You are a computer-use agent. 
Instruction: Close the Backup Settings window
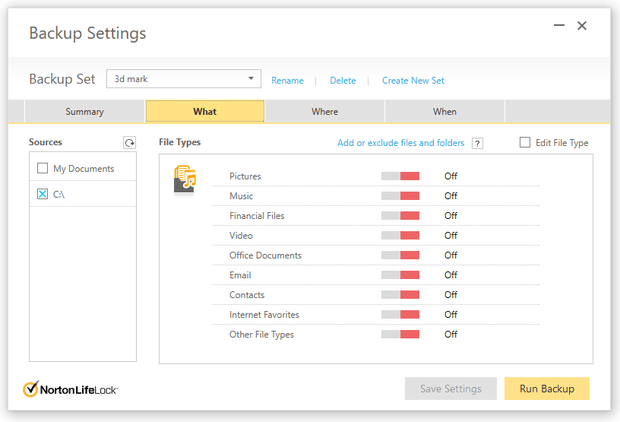point(582,26)
